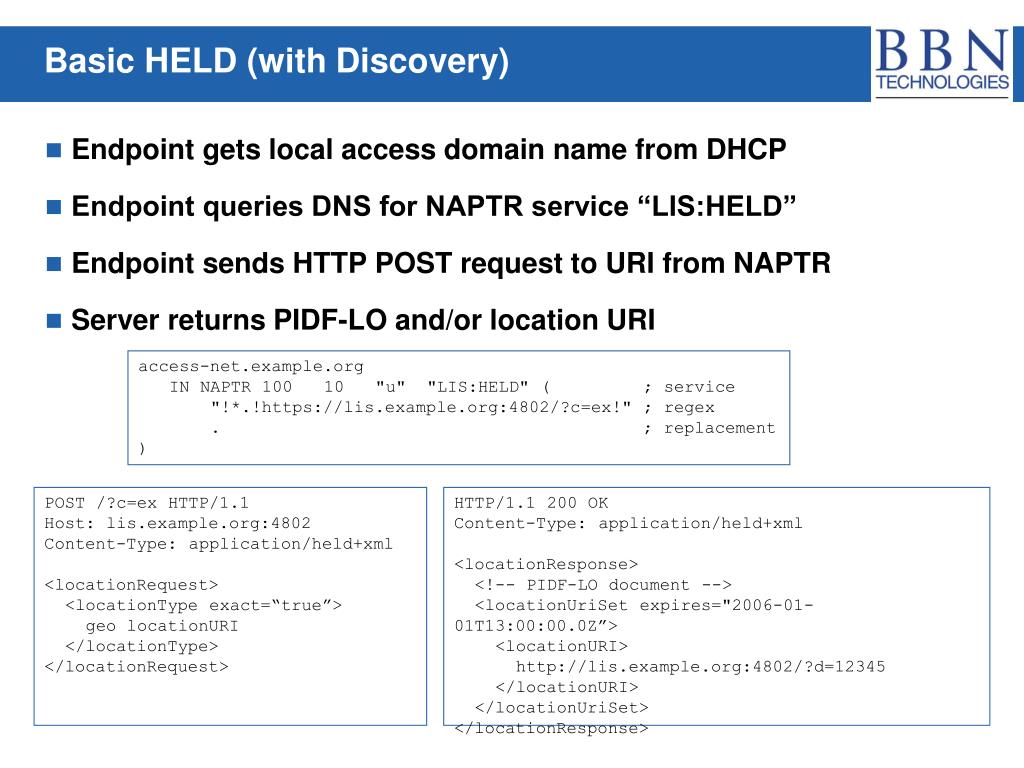Click the closing parenthesis line in NAPTR box

coord(142,449)
